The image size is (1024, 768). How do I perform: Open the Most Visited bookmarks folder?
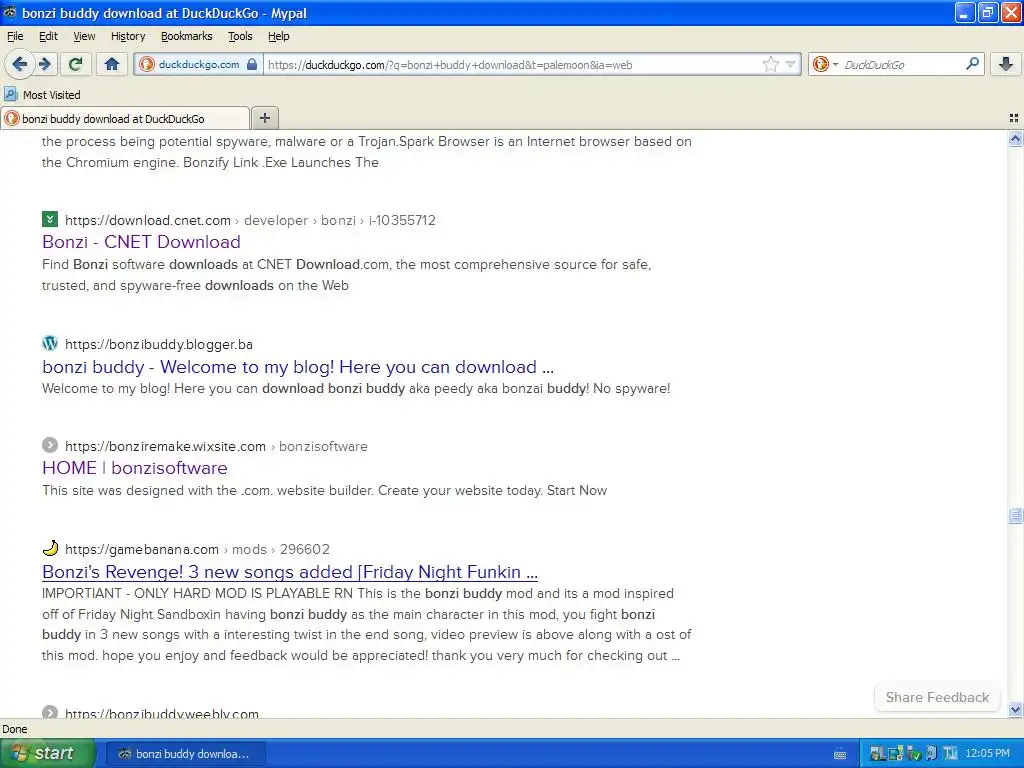pos(42,95)
